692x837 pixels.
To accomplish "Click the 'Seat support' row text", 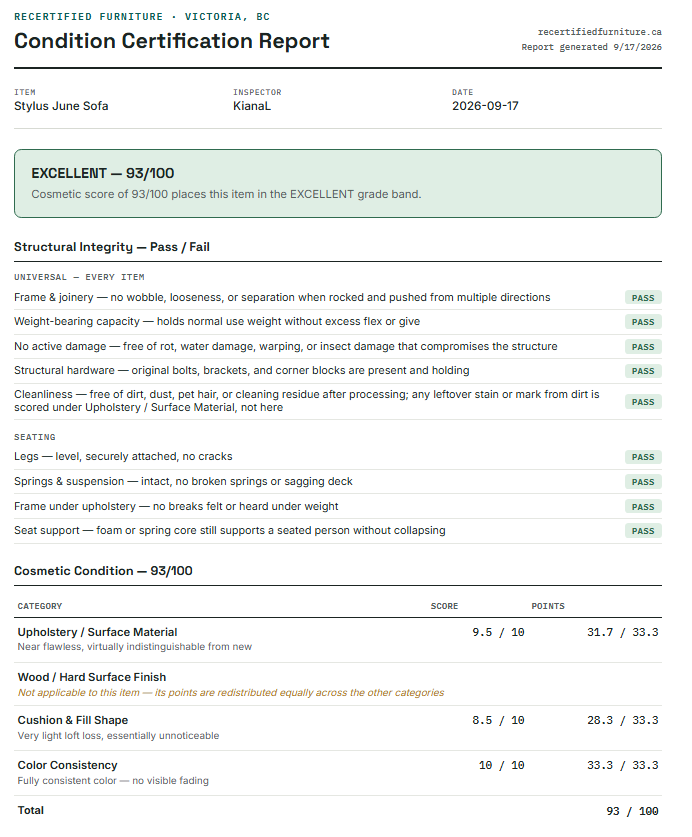I will (230, 531).
